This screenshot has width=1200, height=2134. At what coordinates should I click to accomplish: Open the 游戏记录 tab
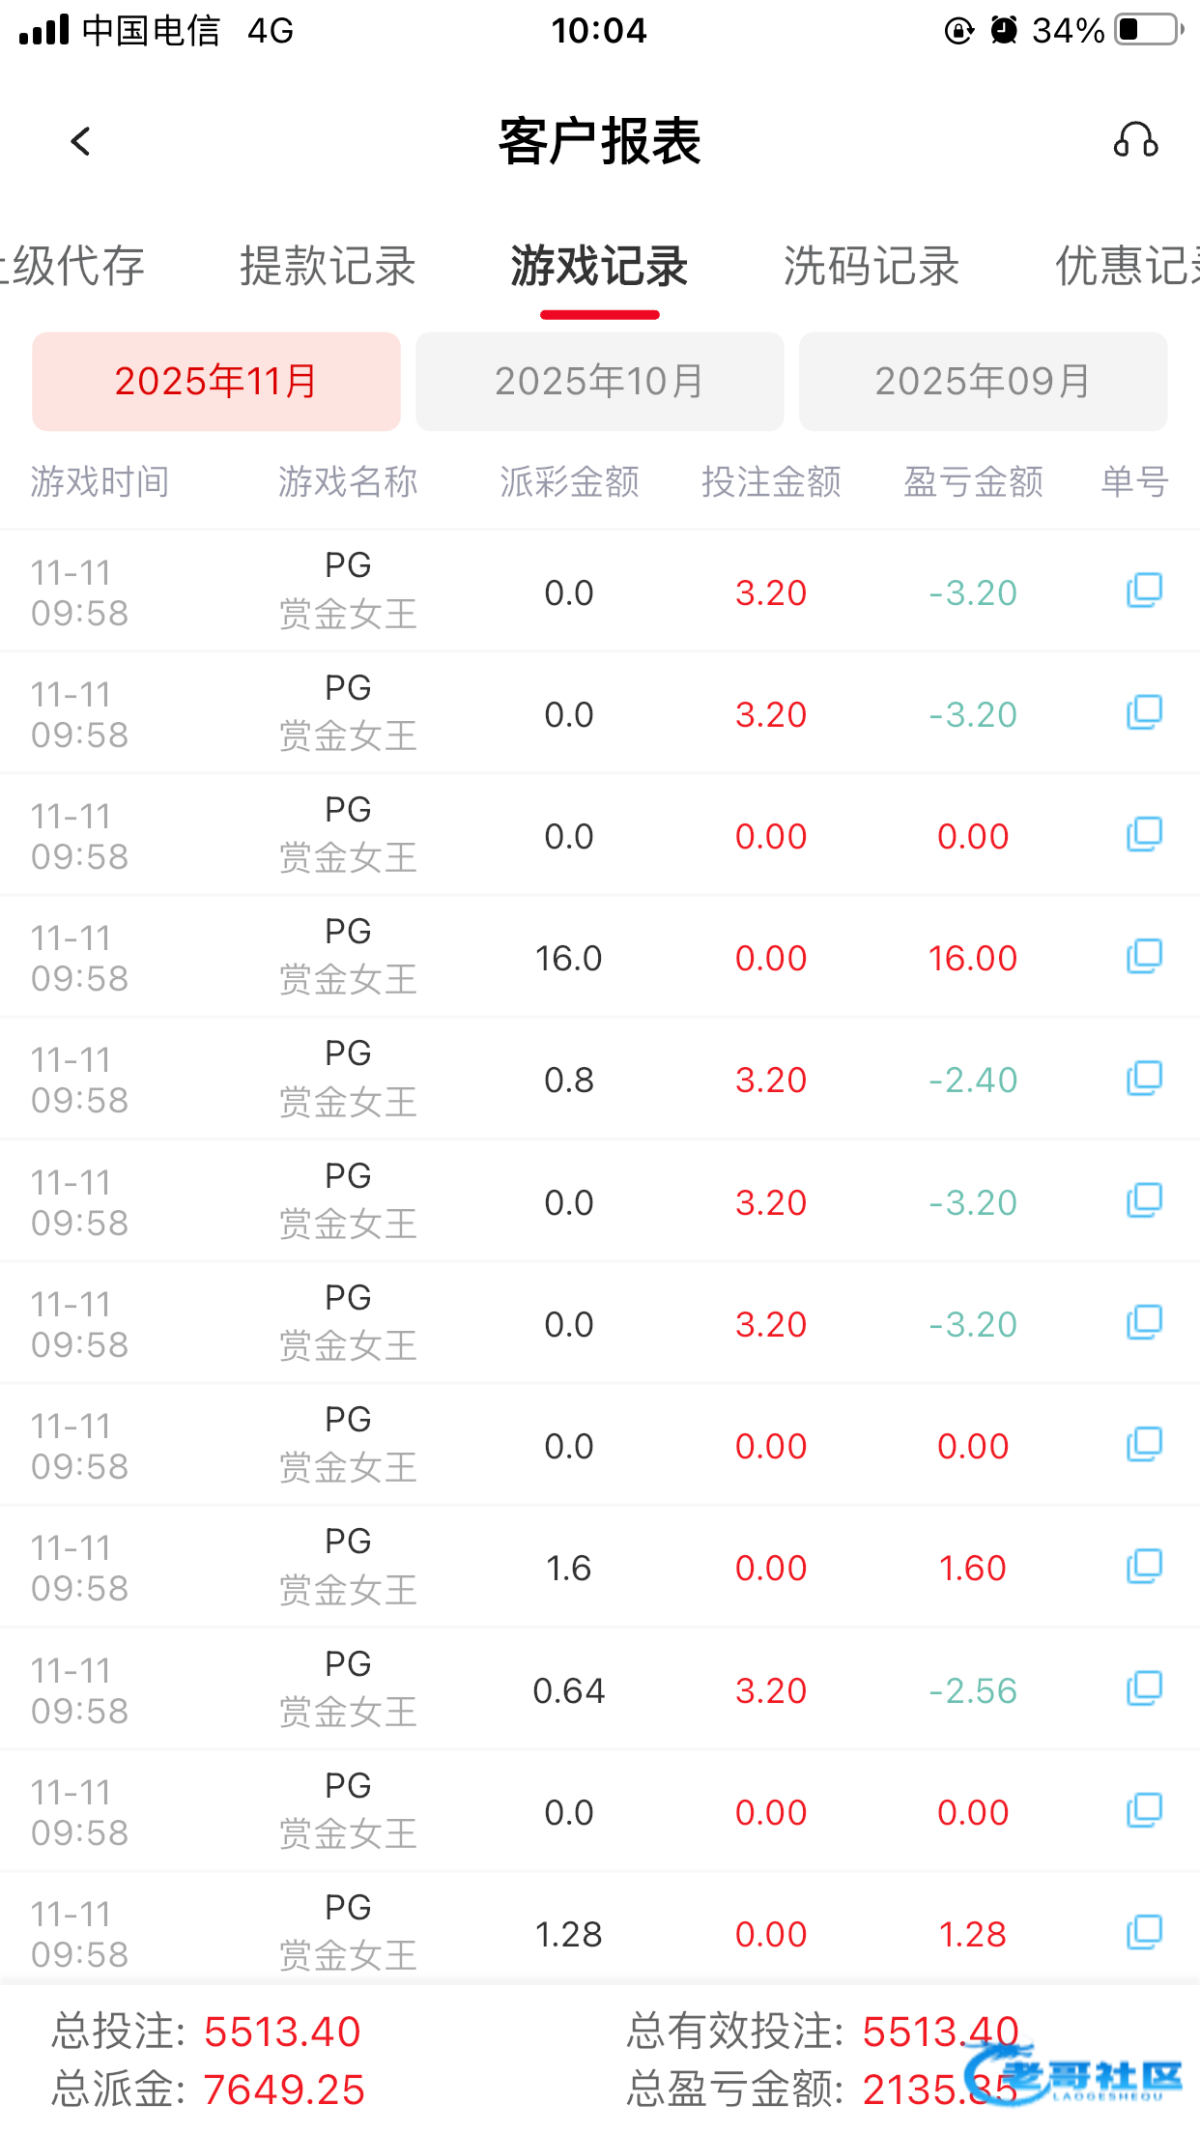click(x=599, y=266)
